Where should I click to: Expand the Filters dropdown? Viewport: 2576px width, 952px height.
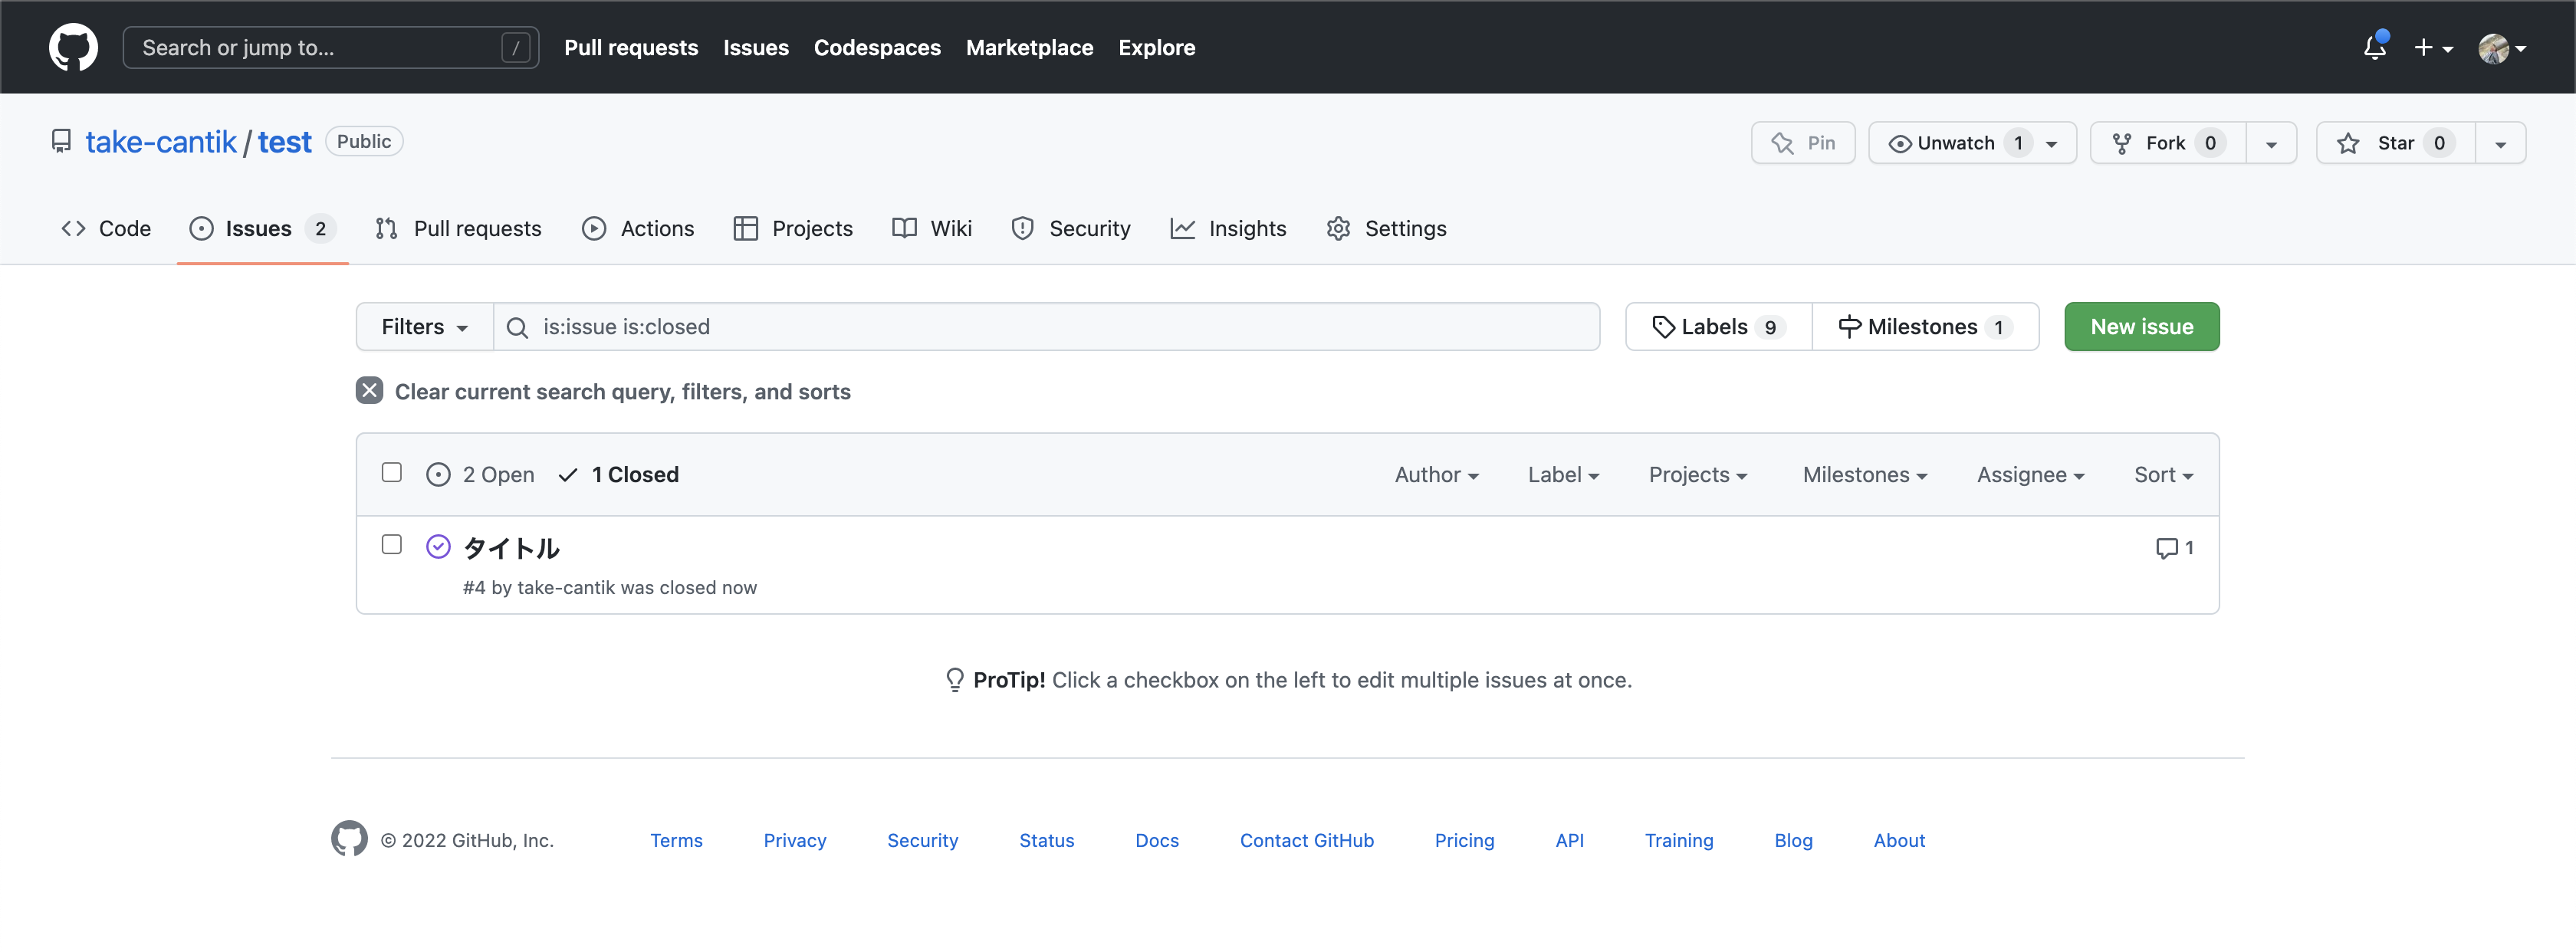(x=424, y=327)
